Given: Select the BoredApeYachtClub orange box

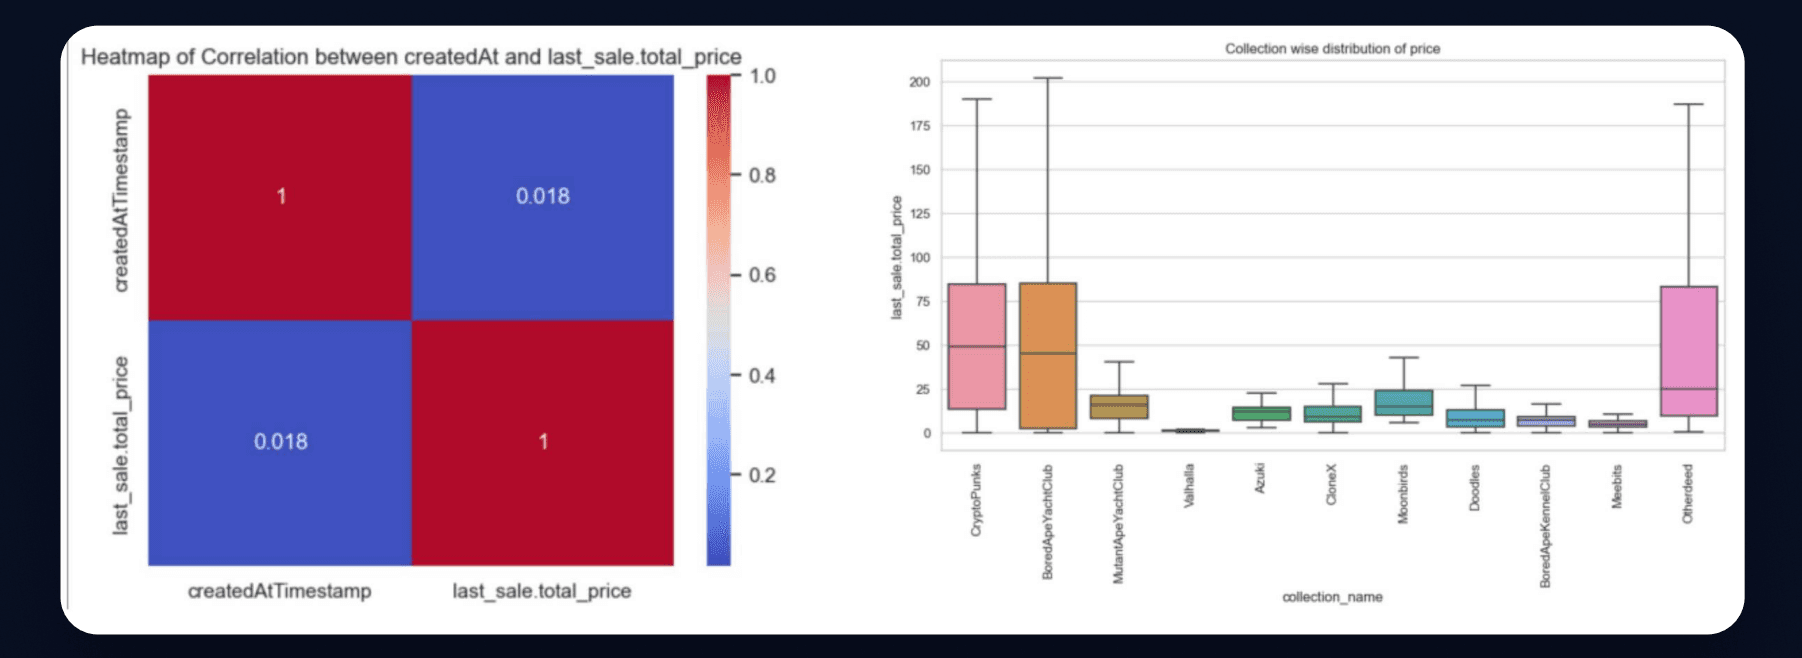Looking at the screenshot, I should pos(1047,356).
